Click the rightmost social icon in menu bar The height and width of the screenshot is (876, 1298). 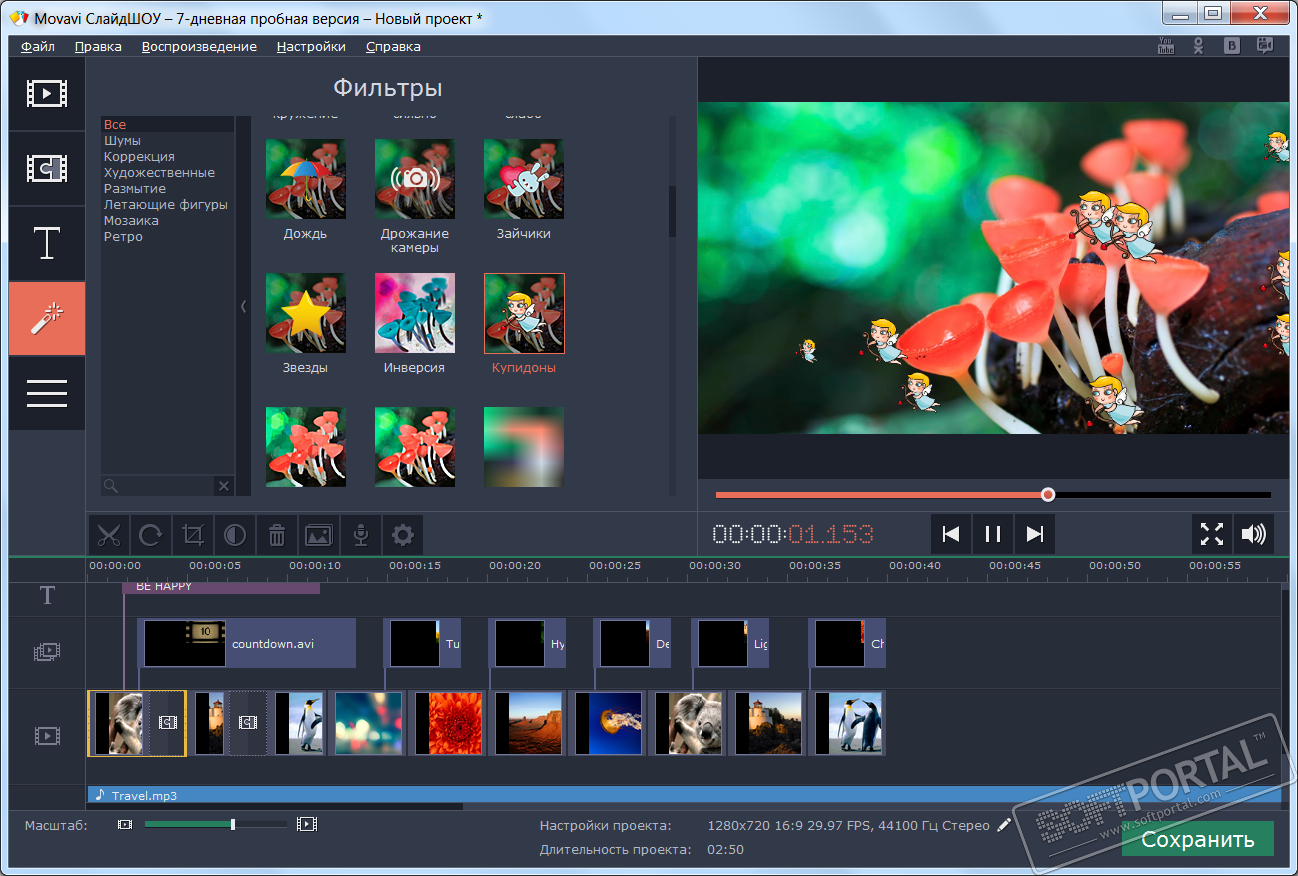[1265, 45]
